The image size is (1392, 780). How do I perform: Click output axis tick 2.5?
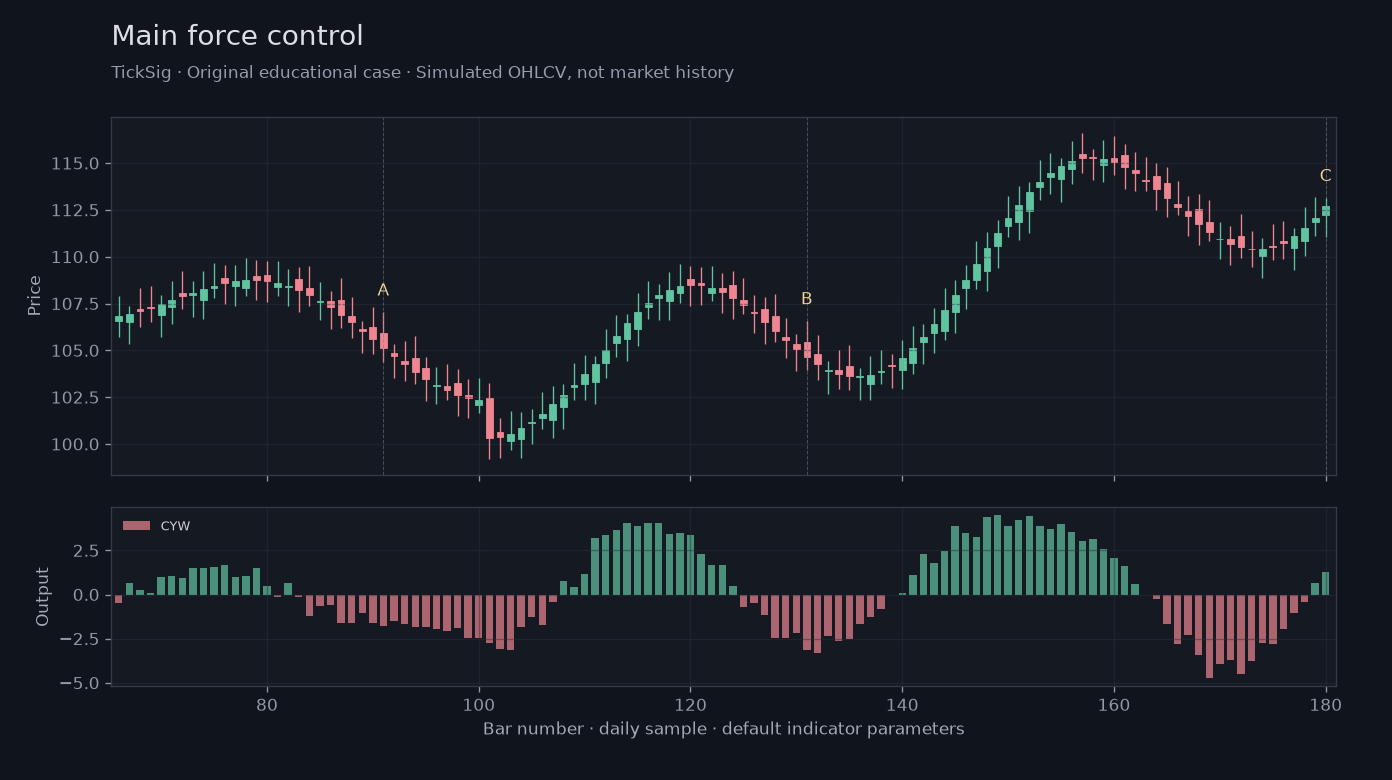click(x=86, y=551)
